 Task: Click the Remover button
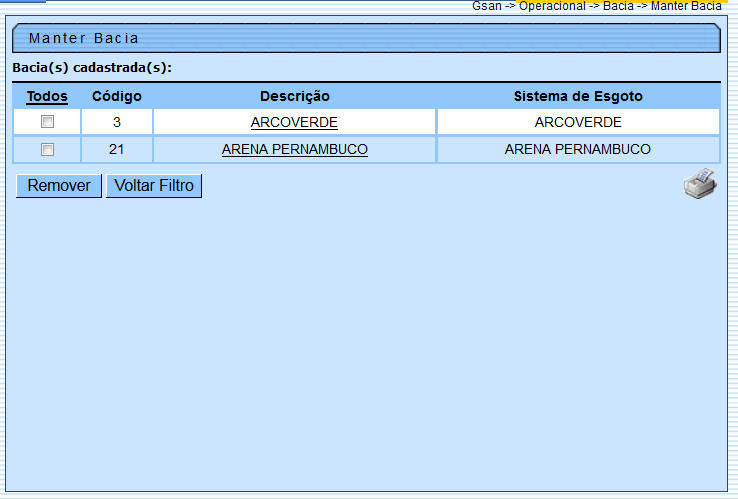click(59, 185)
